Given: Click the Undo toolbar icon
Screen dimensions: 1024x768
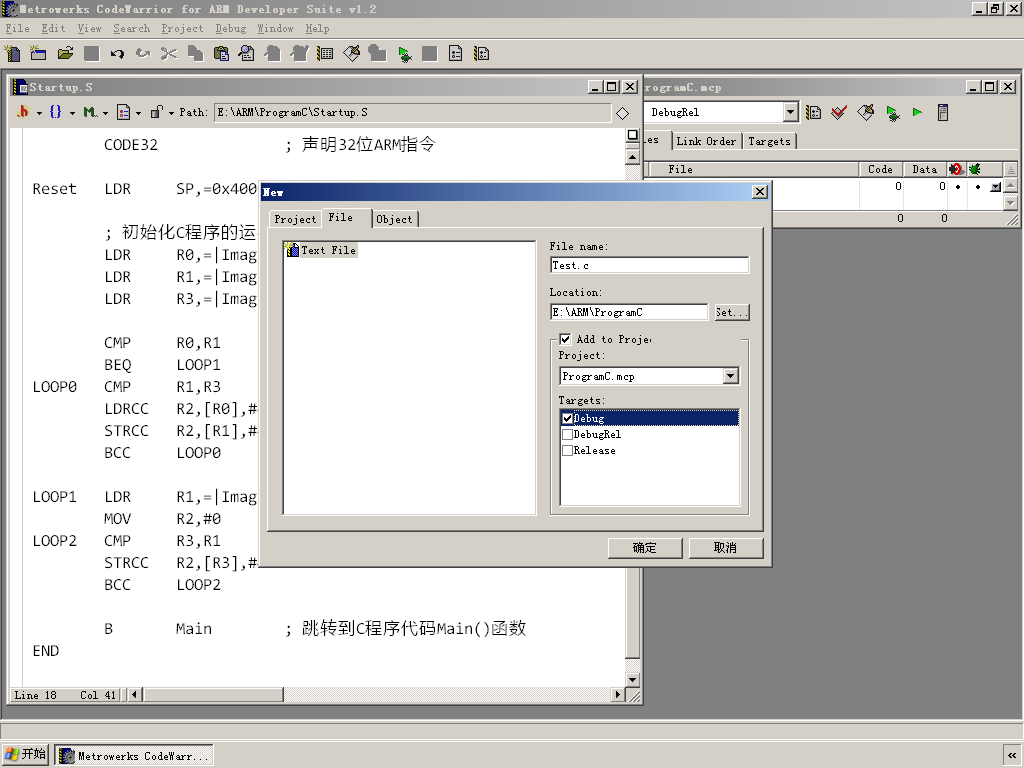Looking at the screenshot, I should 117,54.
